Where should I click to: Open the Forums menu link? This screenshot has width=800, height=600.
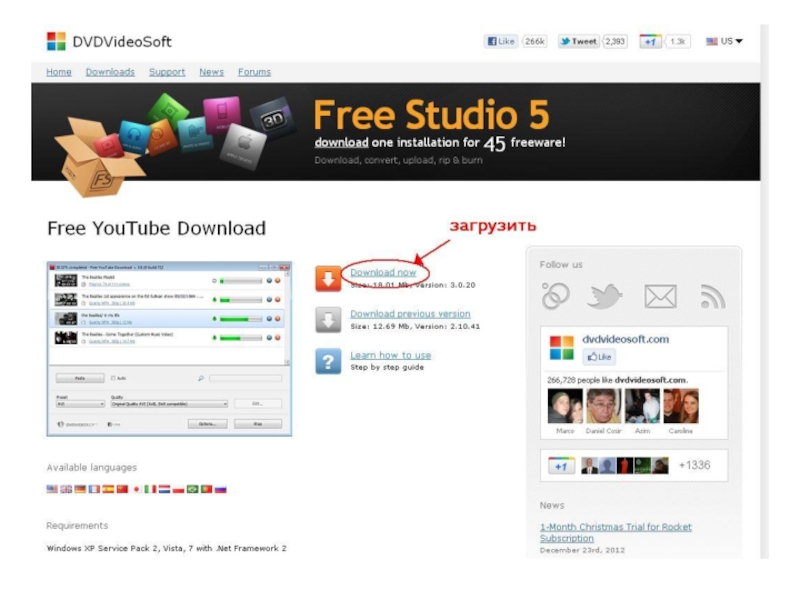point(254,72)
